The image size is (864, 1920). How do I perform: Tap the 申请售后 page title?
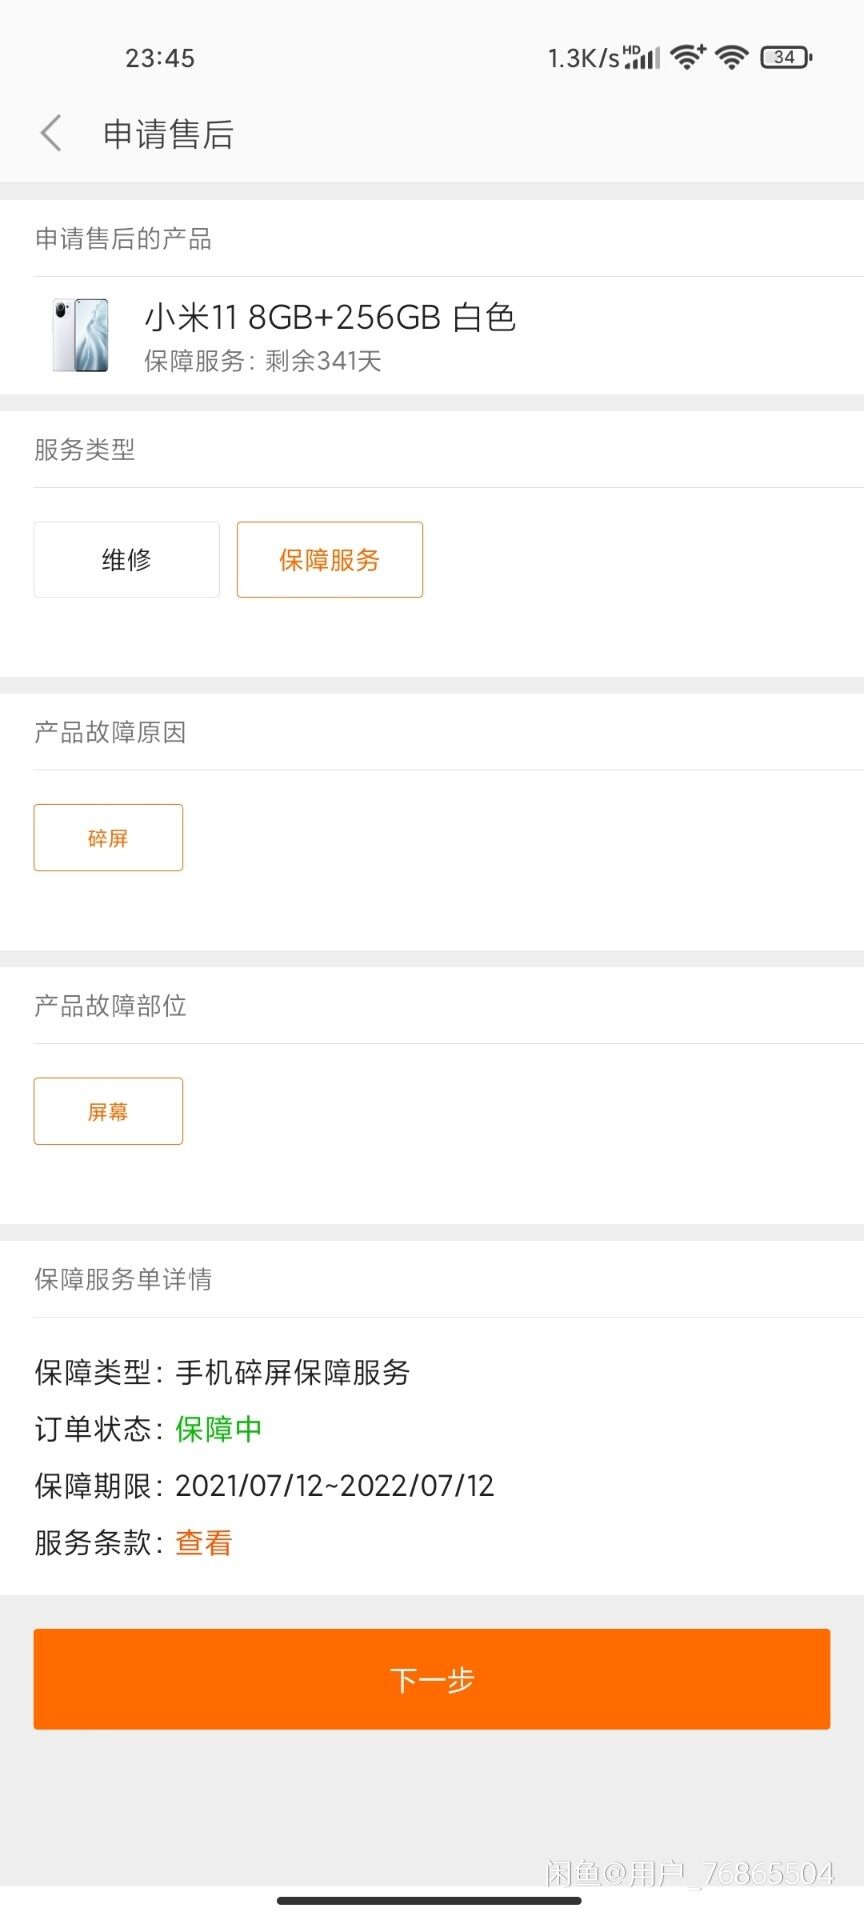click(x=168, y=134)
